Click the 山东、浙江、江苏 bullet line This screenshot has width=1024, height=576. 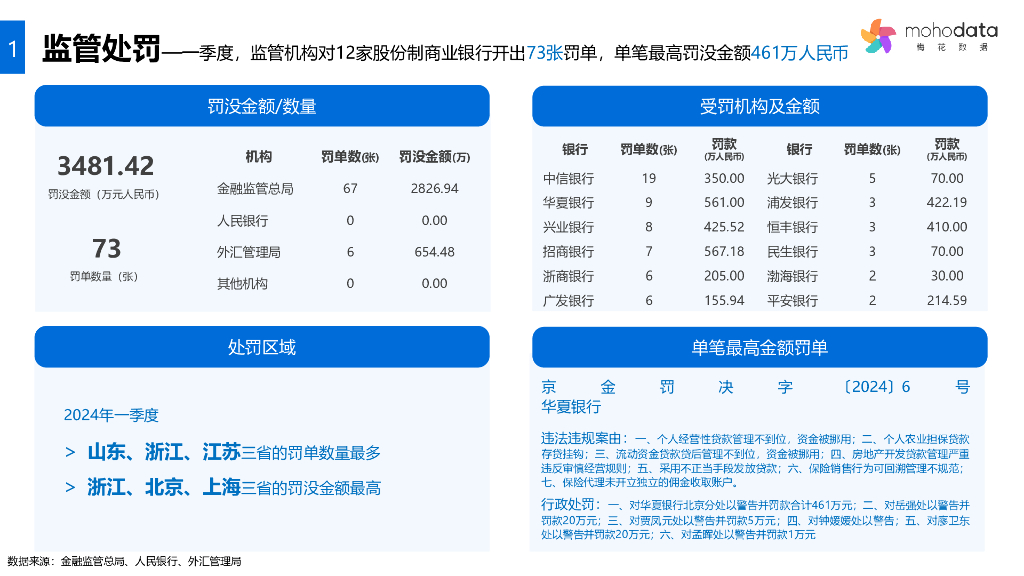point(223,452)
